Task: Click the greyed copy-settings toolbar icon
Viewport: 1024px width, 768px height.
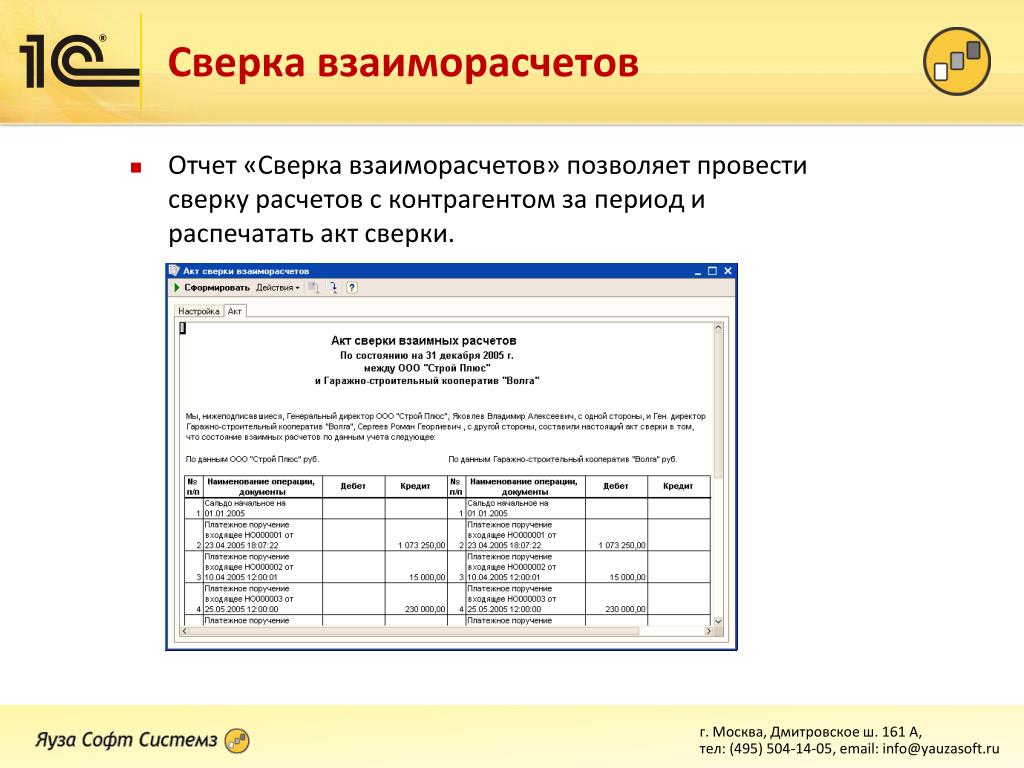Action: [x=314, y=287]
